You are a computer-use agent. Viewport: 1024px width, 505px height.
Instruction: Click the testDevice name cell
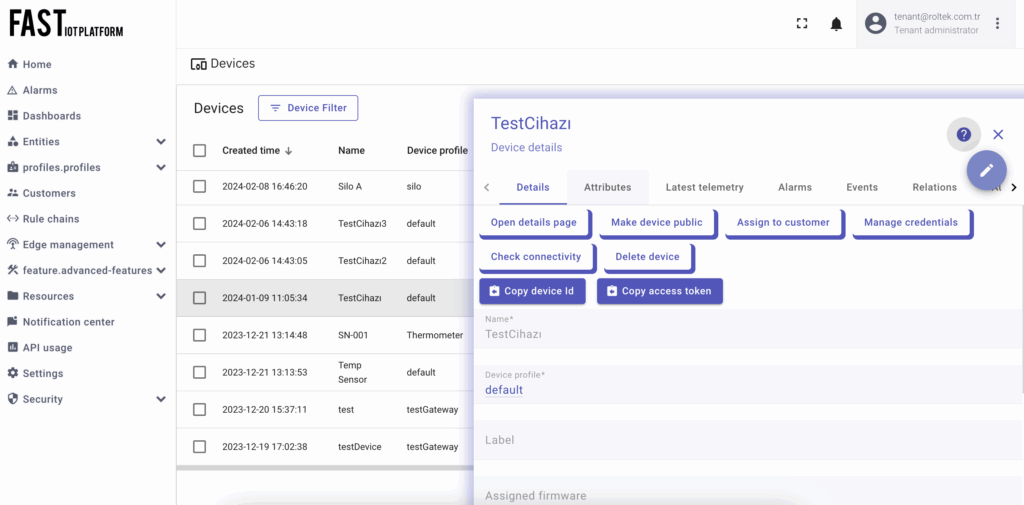click(360, 447)
